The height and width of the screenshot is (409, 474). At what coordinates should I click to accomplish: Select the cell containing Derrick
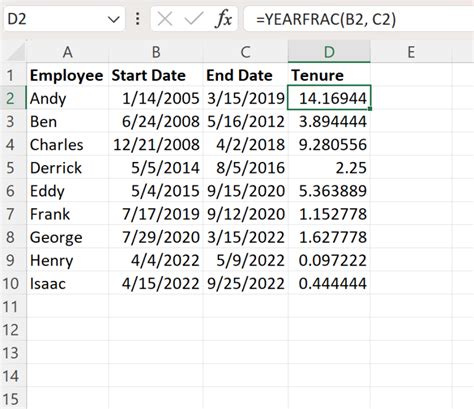point(68,167)
